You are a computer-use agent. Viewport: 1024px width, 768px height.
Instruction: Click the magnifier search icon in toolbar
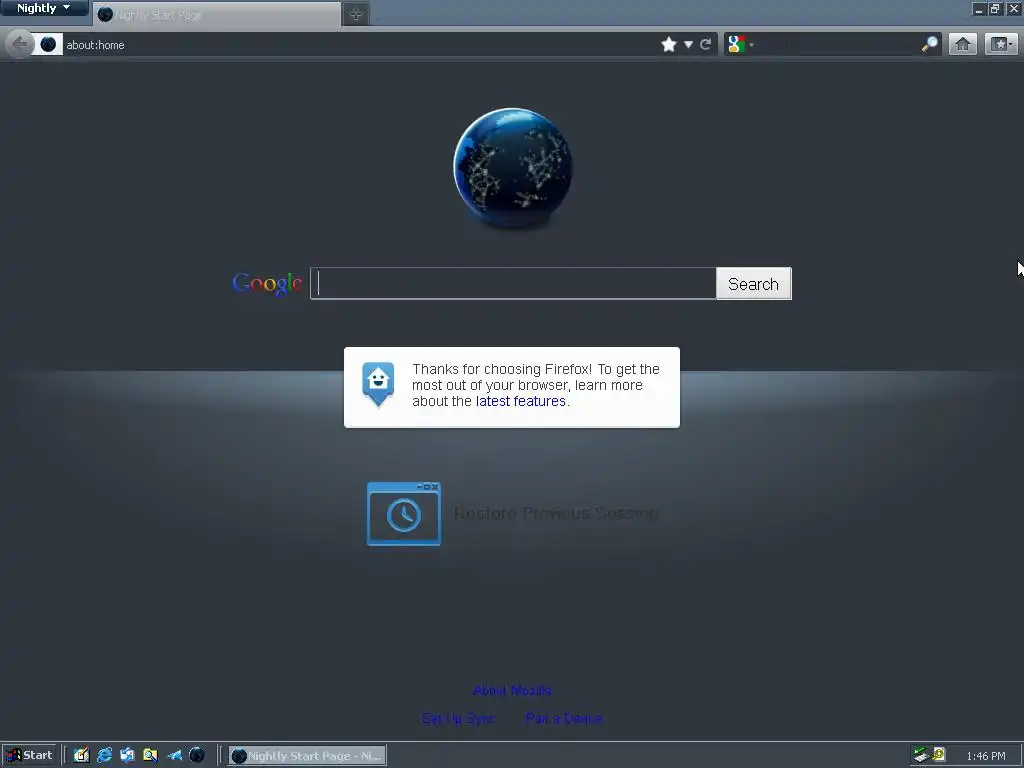(x=929, y=44)
